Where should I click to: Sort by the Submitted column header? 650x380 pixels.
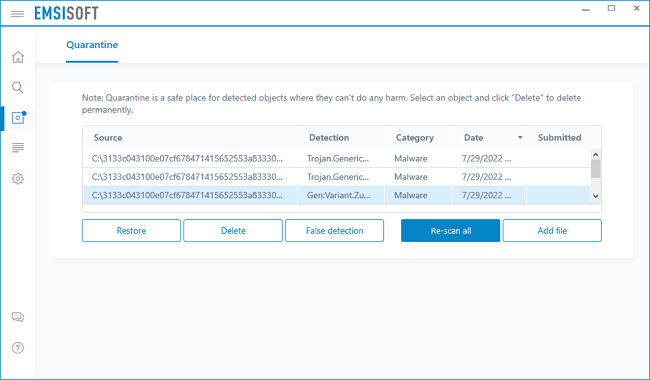tap(560, 138)
